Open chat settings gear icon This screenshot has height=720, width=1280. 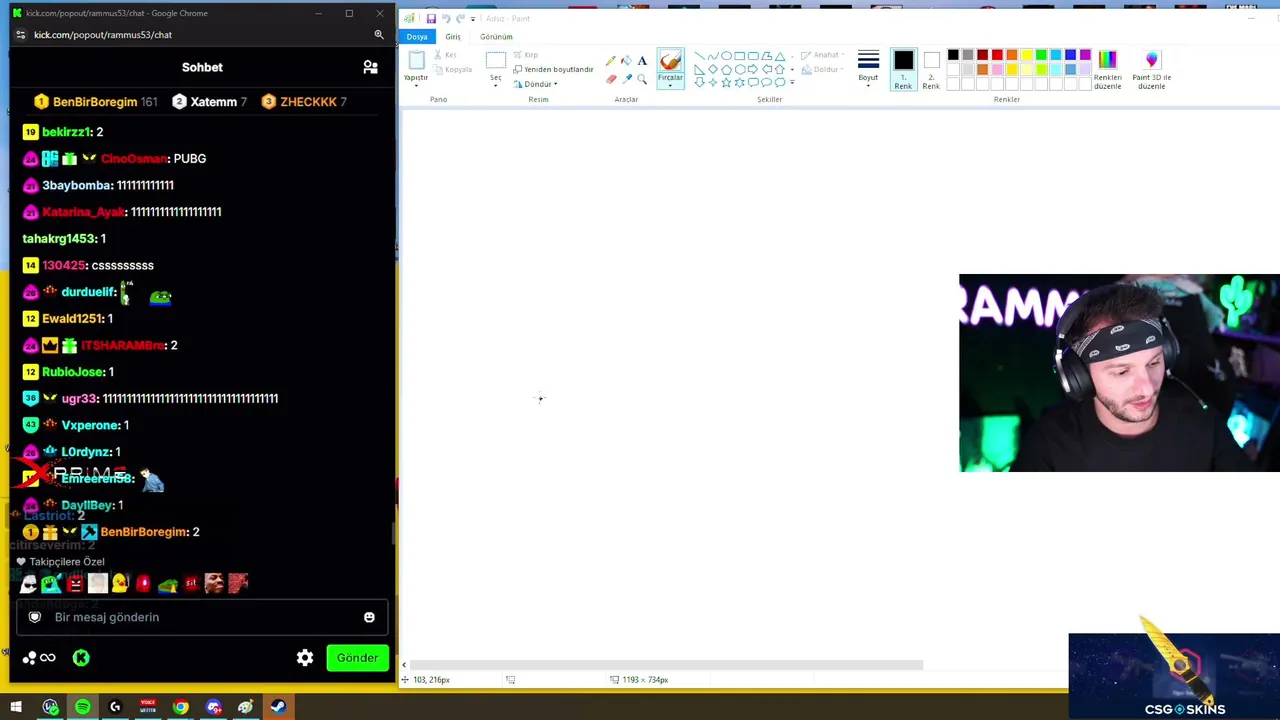pos(305,657)
